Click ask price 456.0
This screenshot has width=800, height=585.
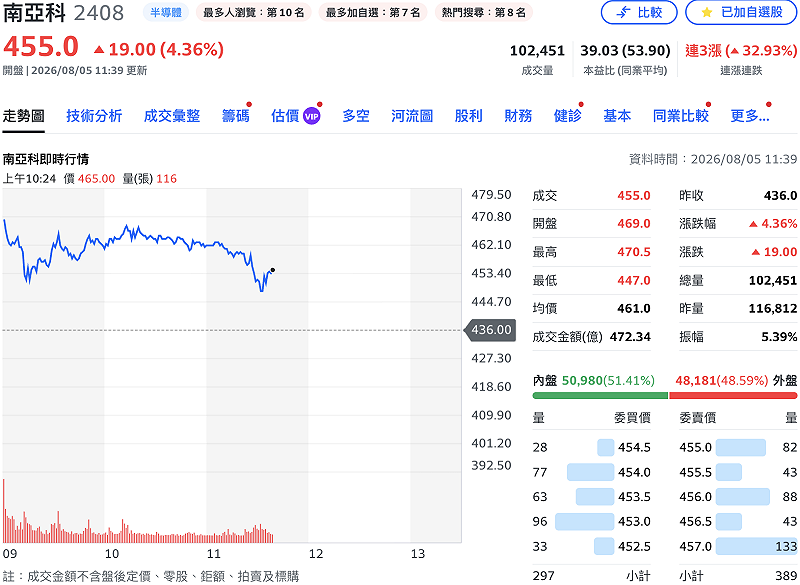[695, 497]
